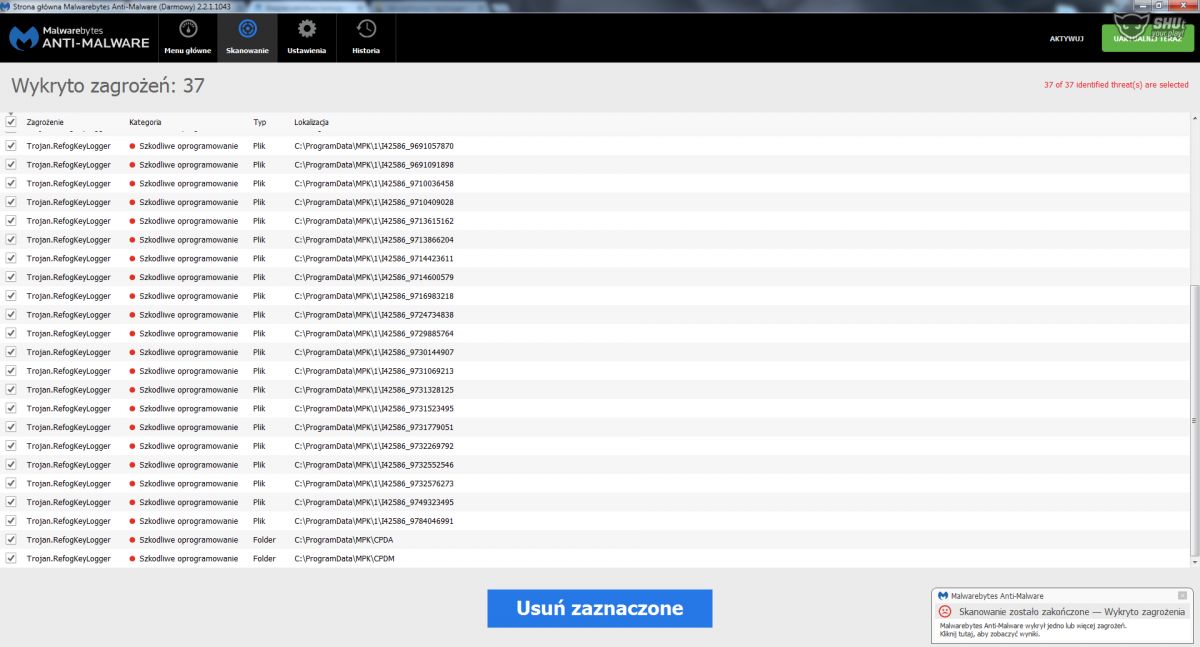Screen dimensions: 1200x647
Task: Select path C:\ProgramData\MPK\1\I42586_9732576273
Action: [374, 484]
